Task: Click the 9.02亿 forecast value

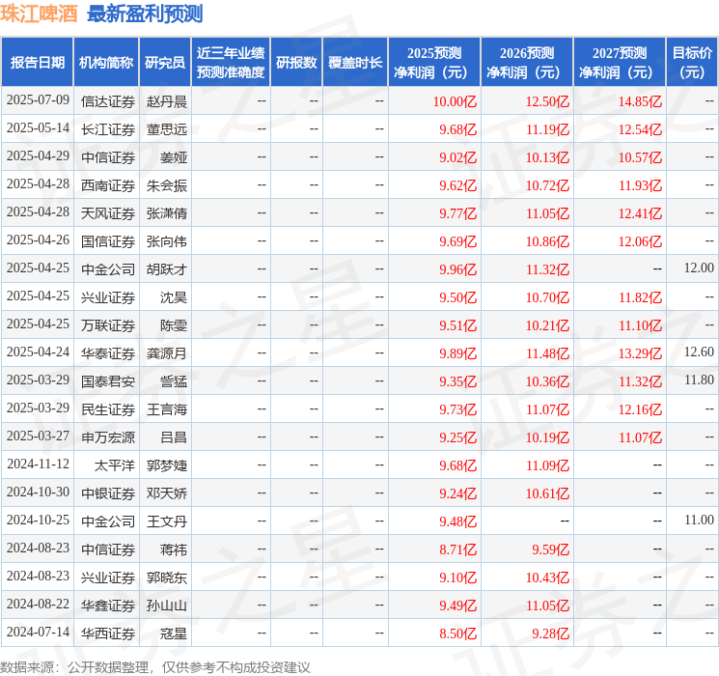Action: (x=458, y=157)
